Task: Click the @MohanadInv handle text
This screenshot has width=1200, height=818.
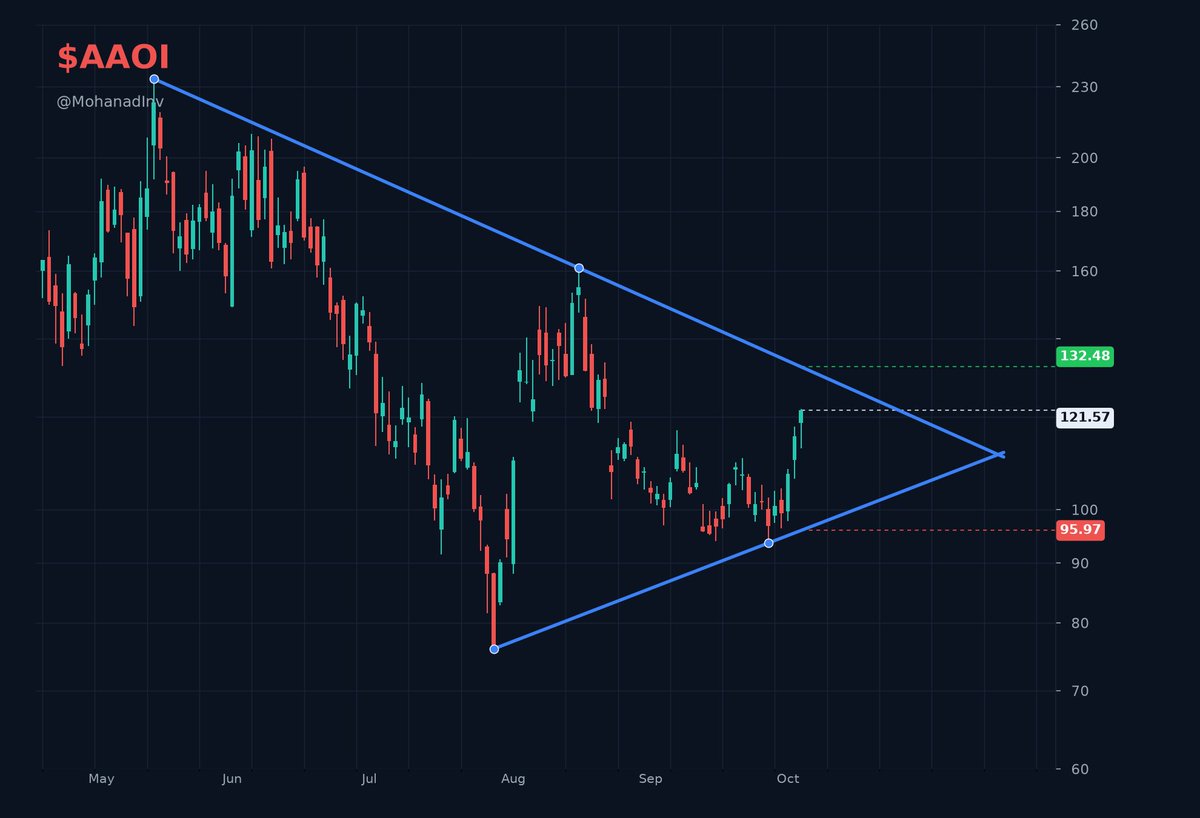Action: click(110, 102)
